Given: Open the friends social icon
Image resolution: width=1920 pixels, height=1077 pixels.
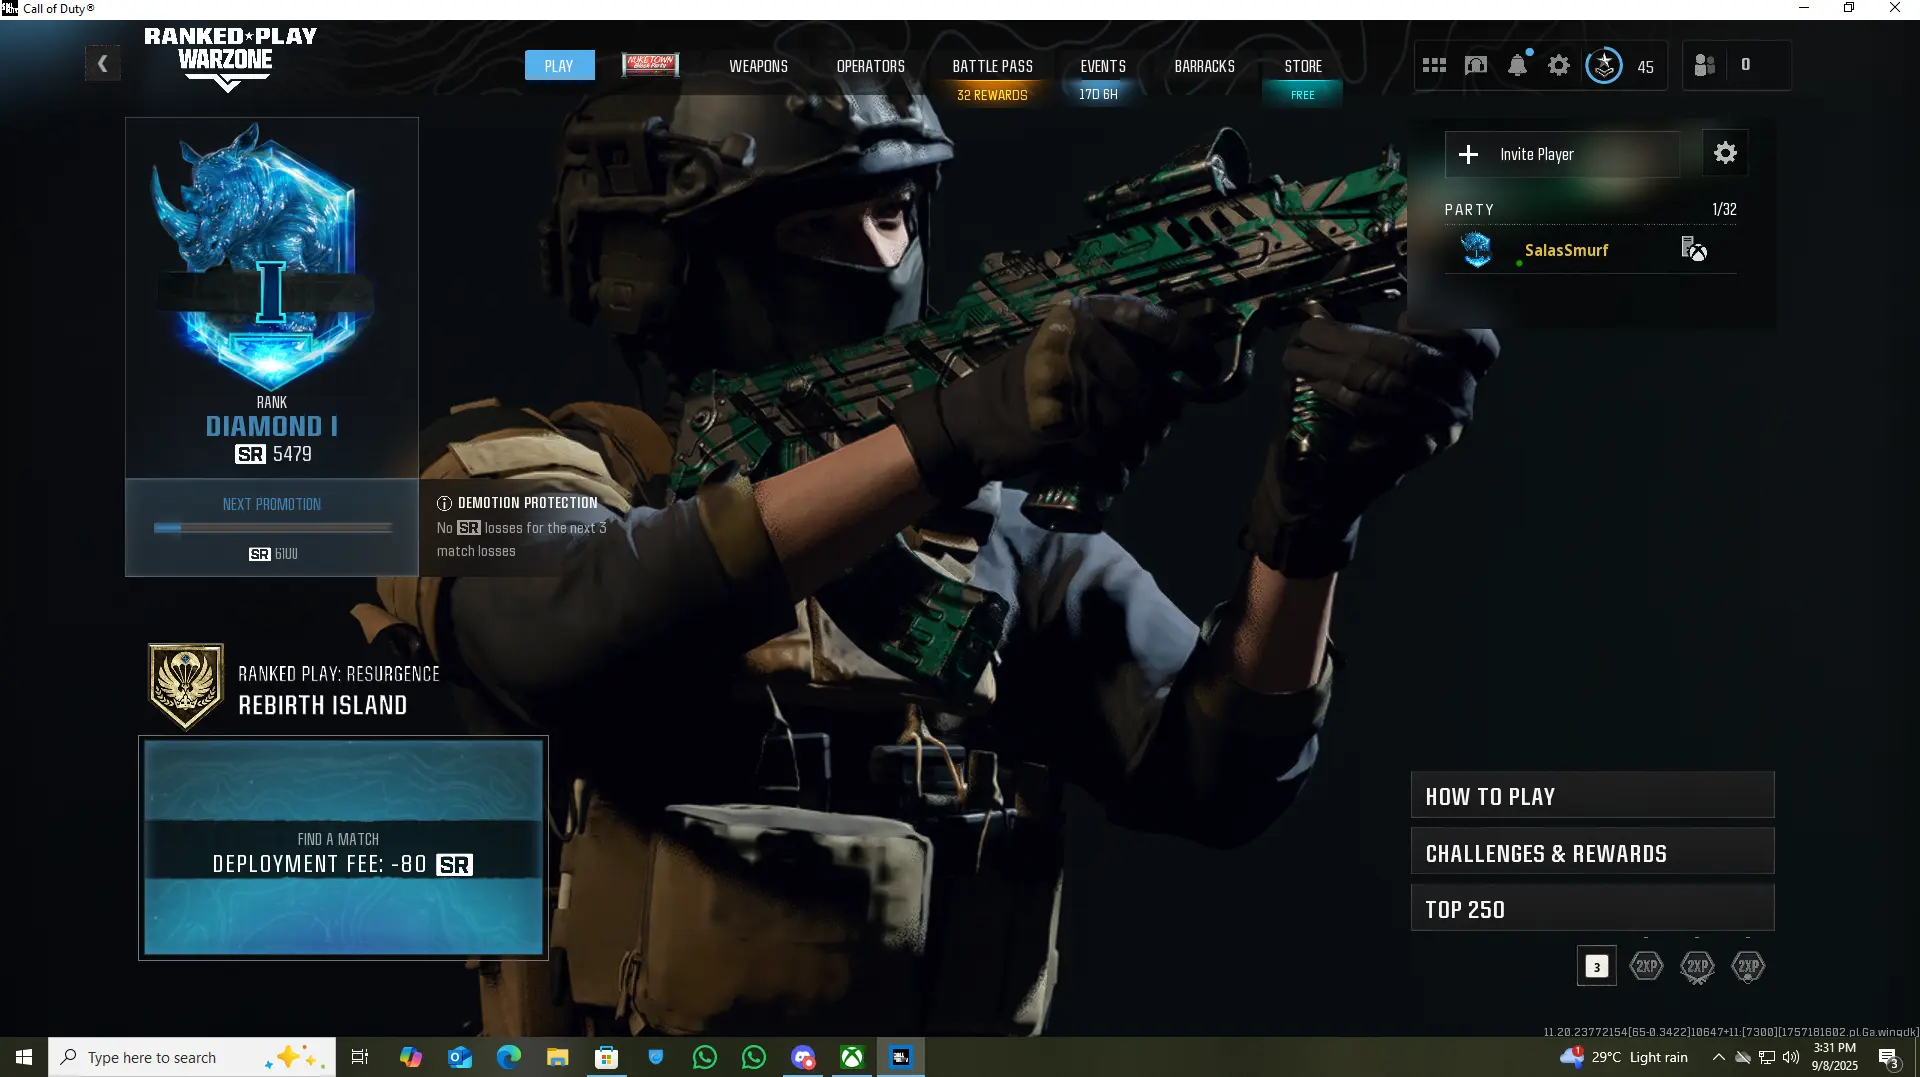Looking at the screenshot, I should click(1705, 66).
